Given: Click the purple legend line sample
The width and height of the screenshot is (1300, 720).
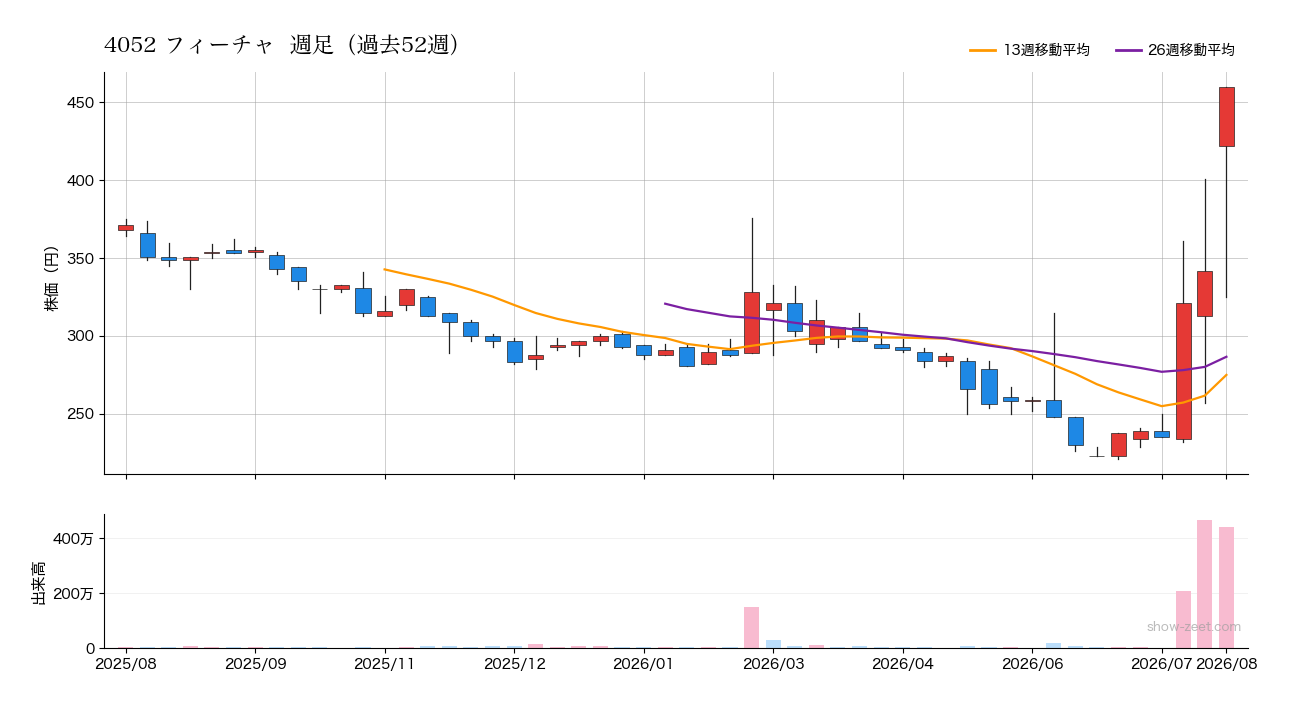Looking at the screenshot, I should (1128, 50).
